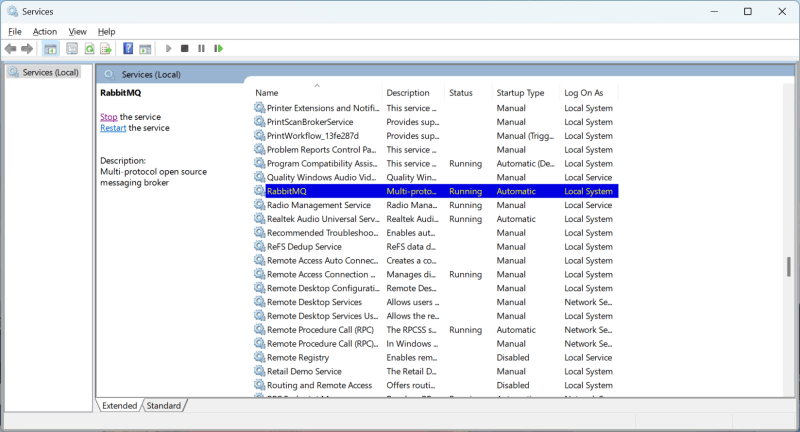
Task: Open the View menu
Action: click(x=78, y=32)
